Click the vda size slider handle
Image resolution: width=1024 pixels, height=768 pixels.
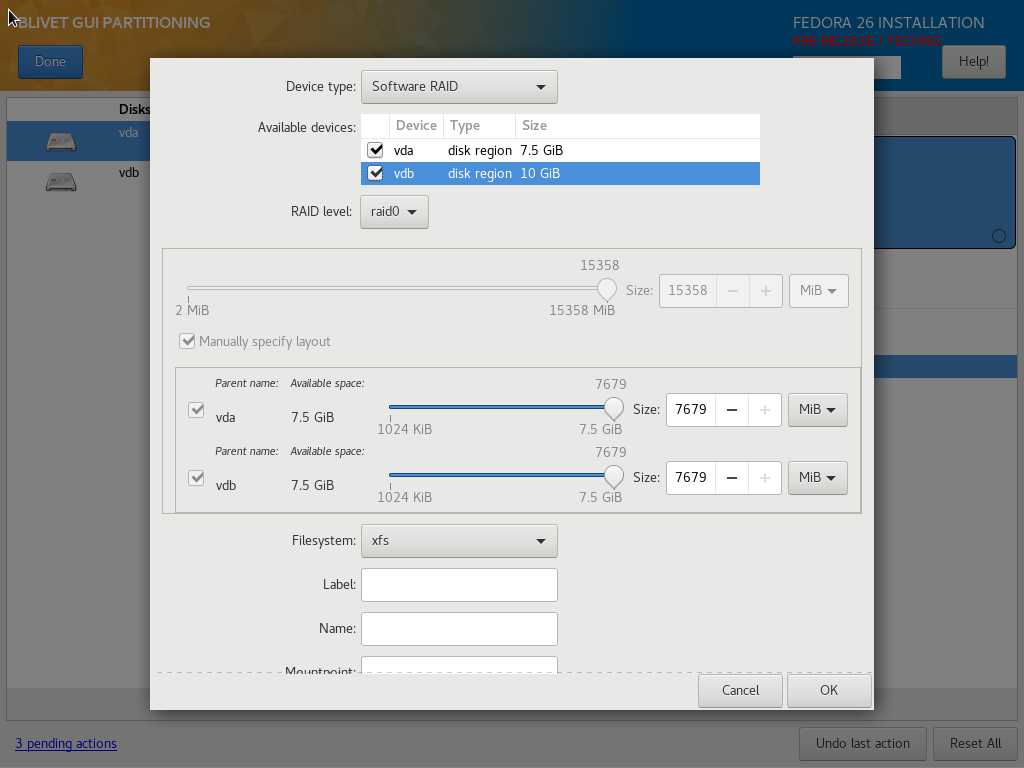pos(613,408)
